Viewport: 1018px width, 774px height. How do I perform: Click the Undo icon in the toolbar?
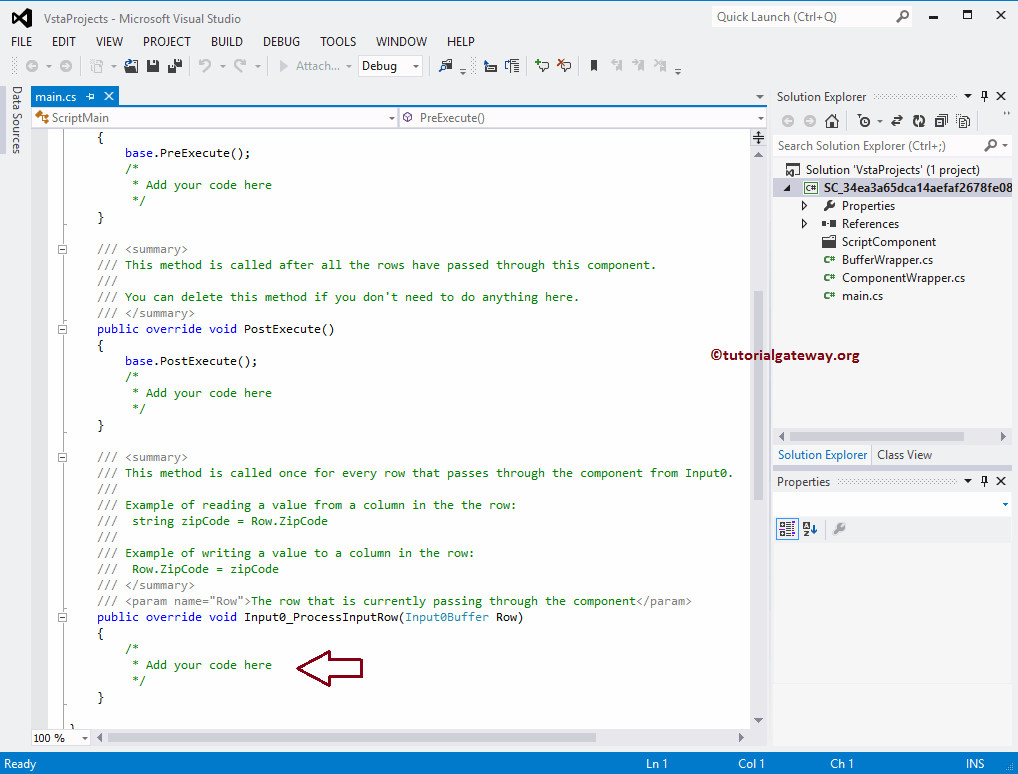[204, 65]
